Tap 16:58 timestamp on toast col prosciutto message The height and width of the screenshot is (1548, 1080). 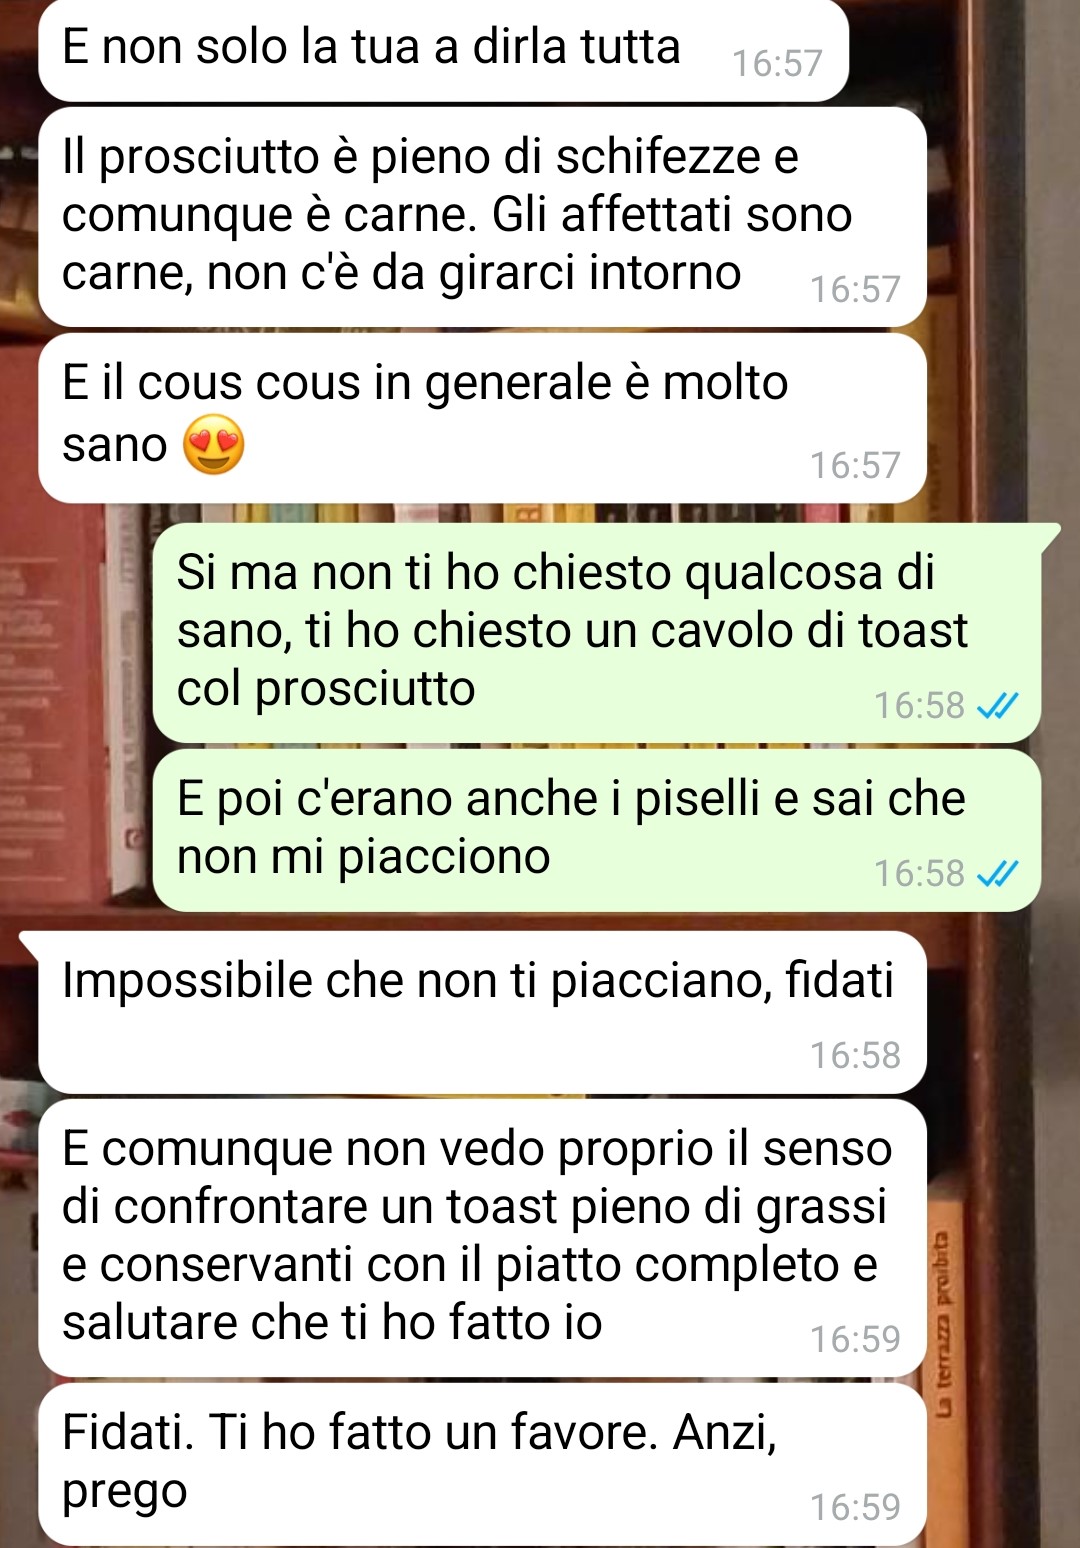pos(919,706)
